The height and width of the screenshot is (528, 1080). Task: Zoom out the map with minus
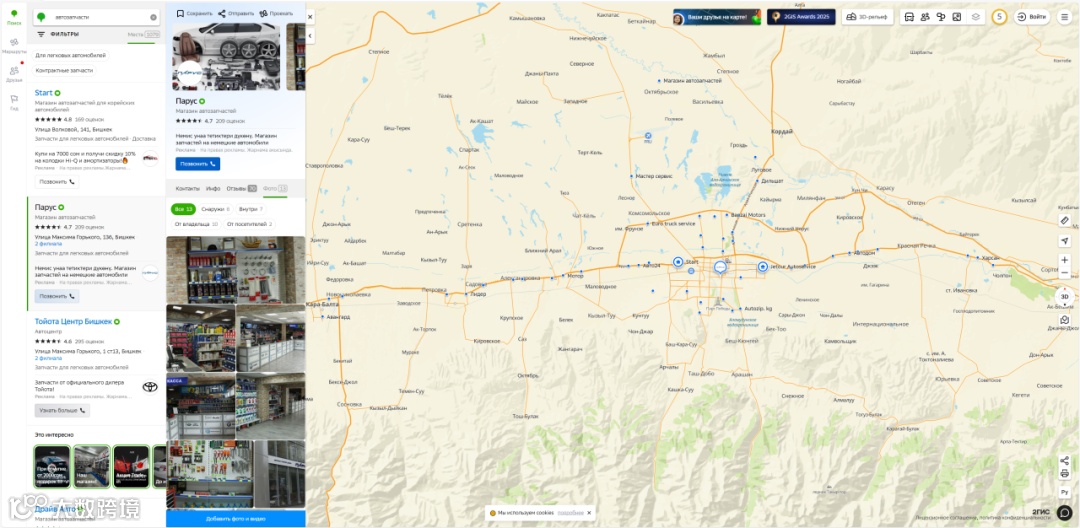point(1065,273)
